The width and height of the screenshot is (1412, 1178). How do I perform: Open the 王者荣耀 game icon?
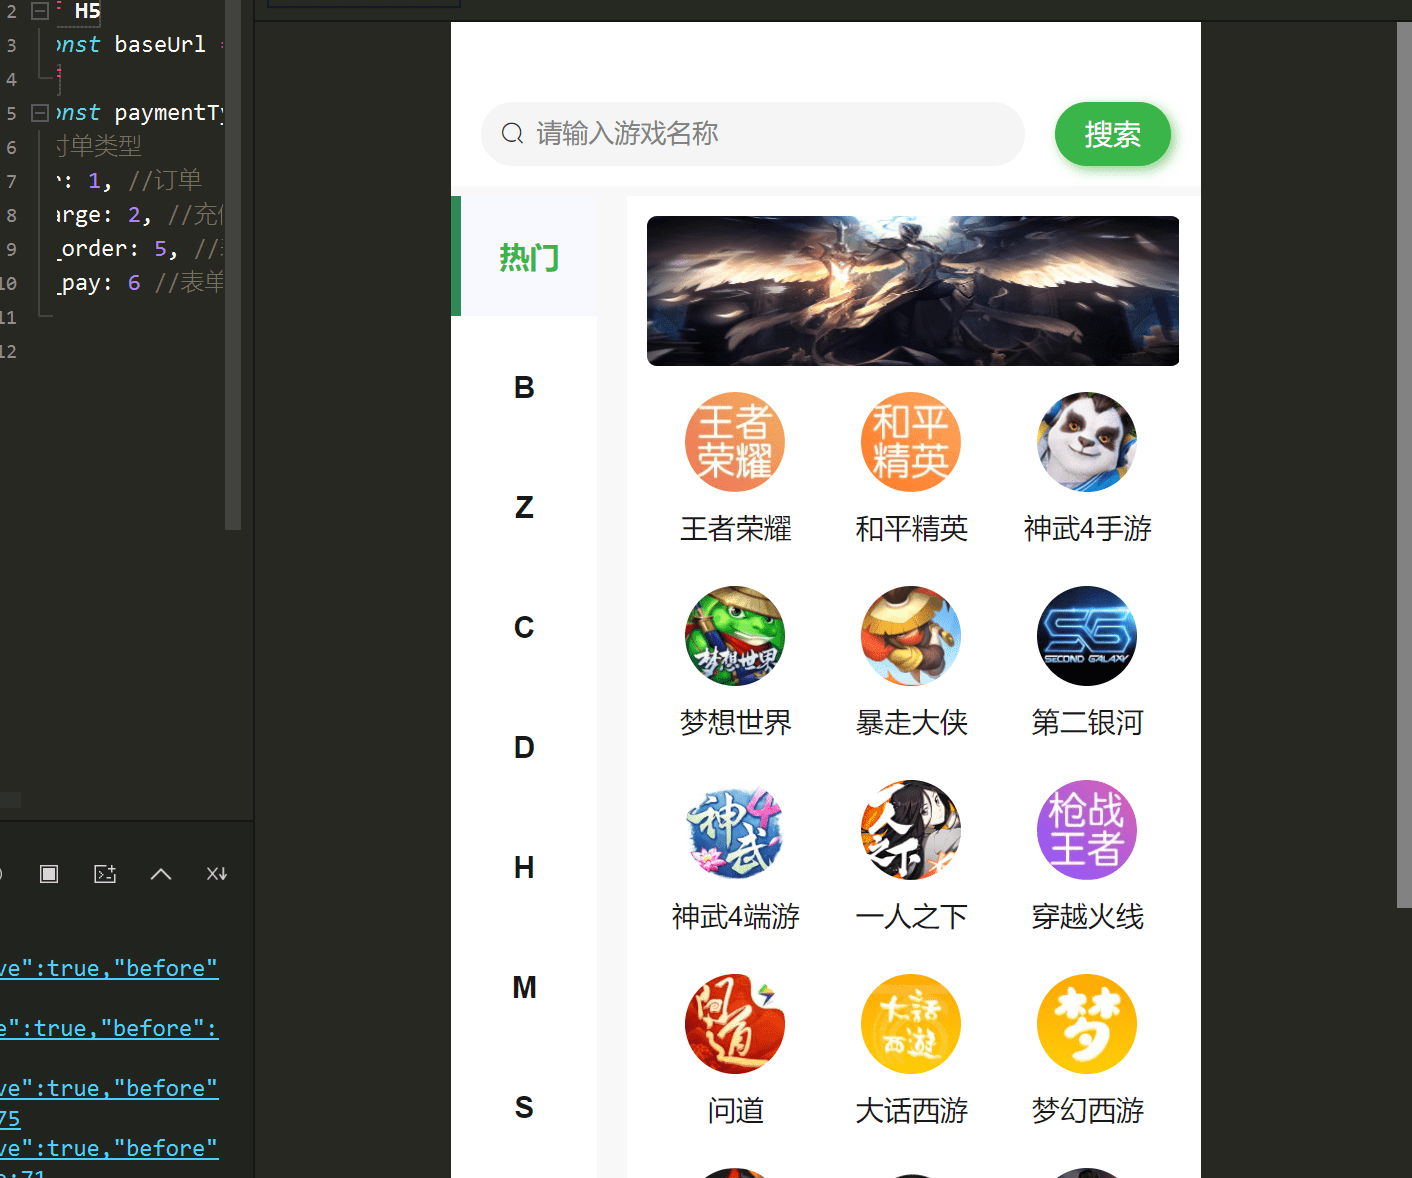735,442
